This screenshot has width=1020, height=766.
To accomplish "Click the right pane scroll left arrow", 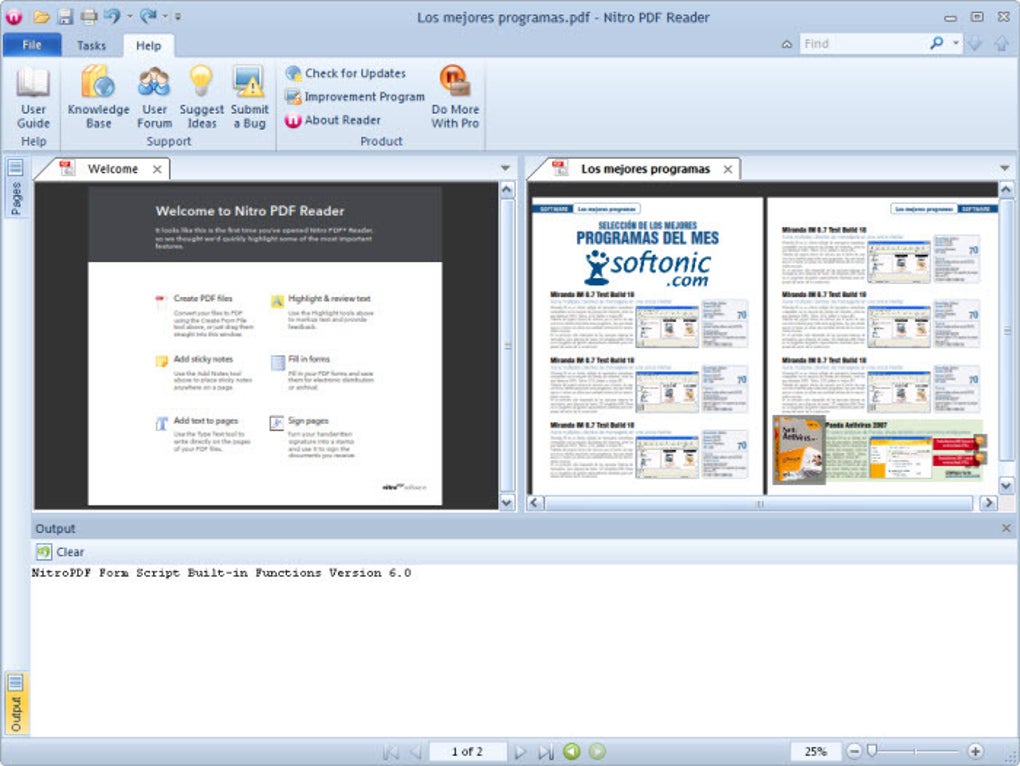I will pyautogui.click(x=535, y=503).
